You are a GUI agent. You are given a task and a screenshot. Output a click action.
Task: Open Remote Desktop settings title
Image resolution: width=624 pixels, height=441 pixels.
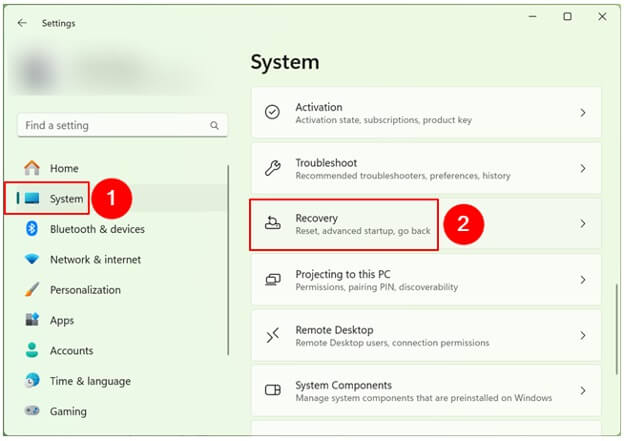coord(334,330)
